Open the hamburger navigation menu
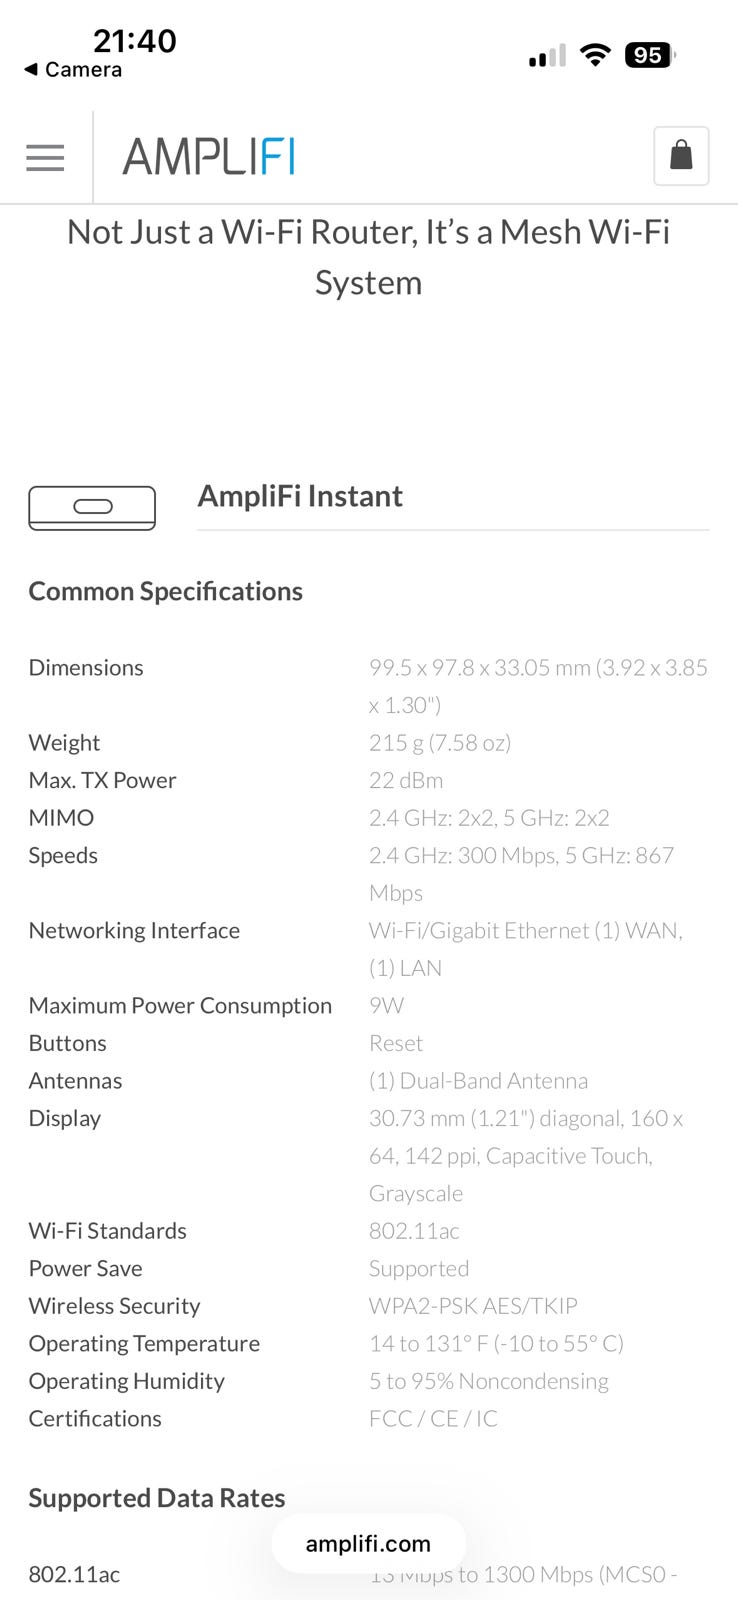The width and height of the screenshot is (738, 1600). (x=45, y=157)
